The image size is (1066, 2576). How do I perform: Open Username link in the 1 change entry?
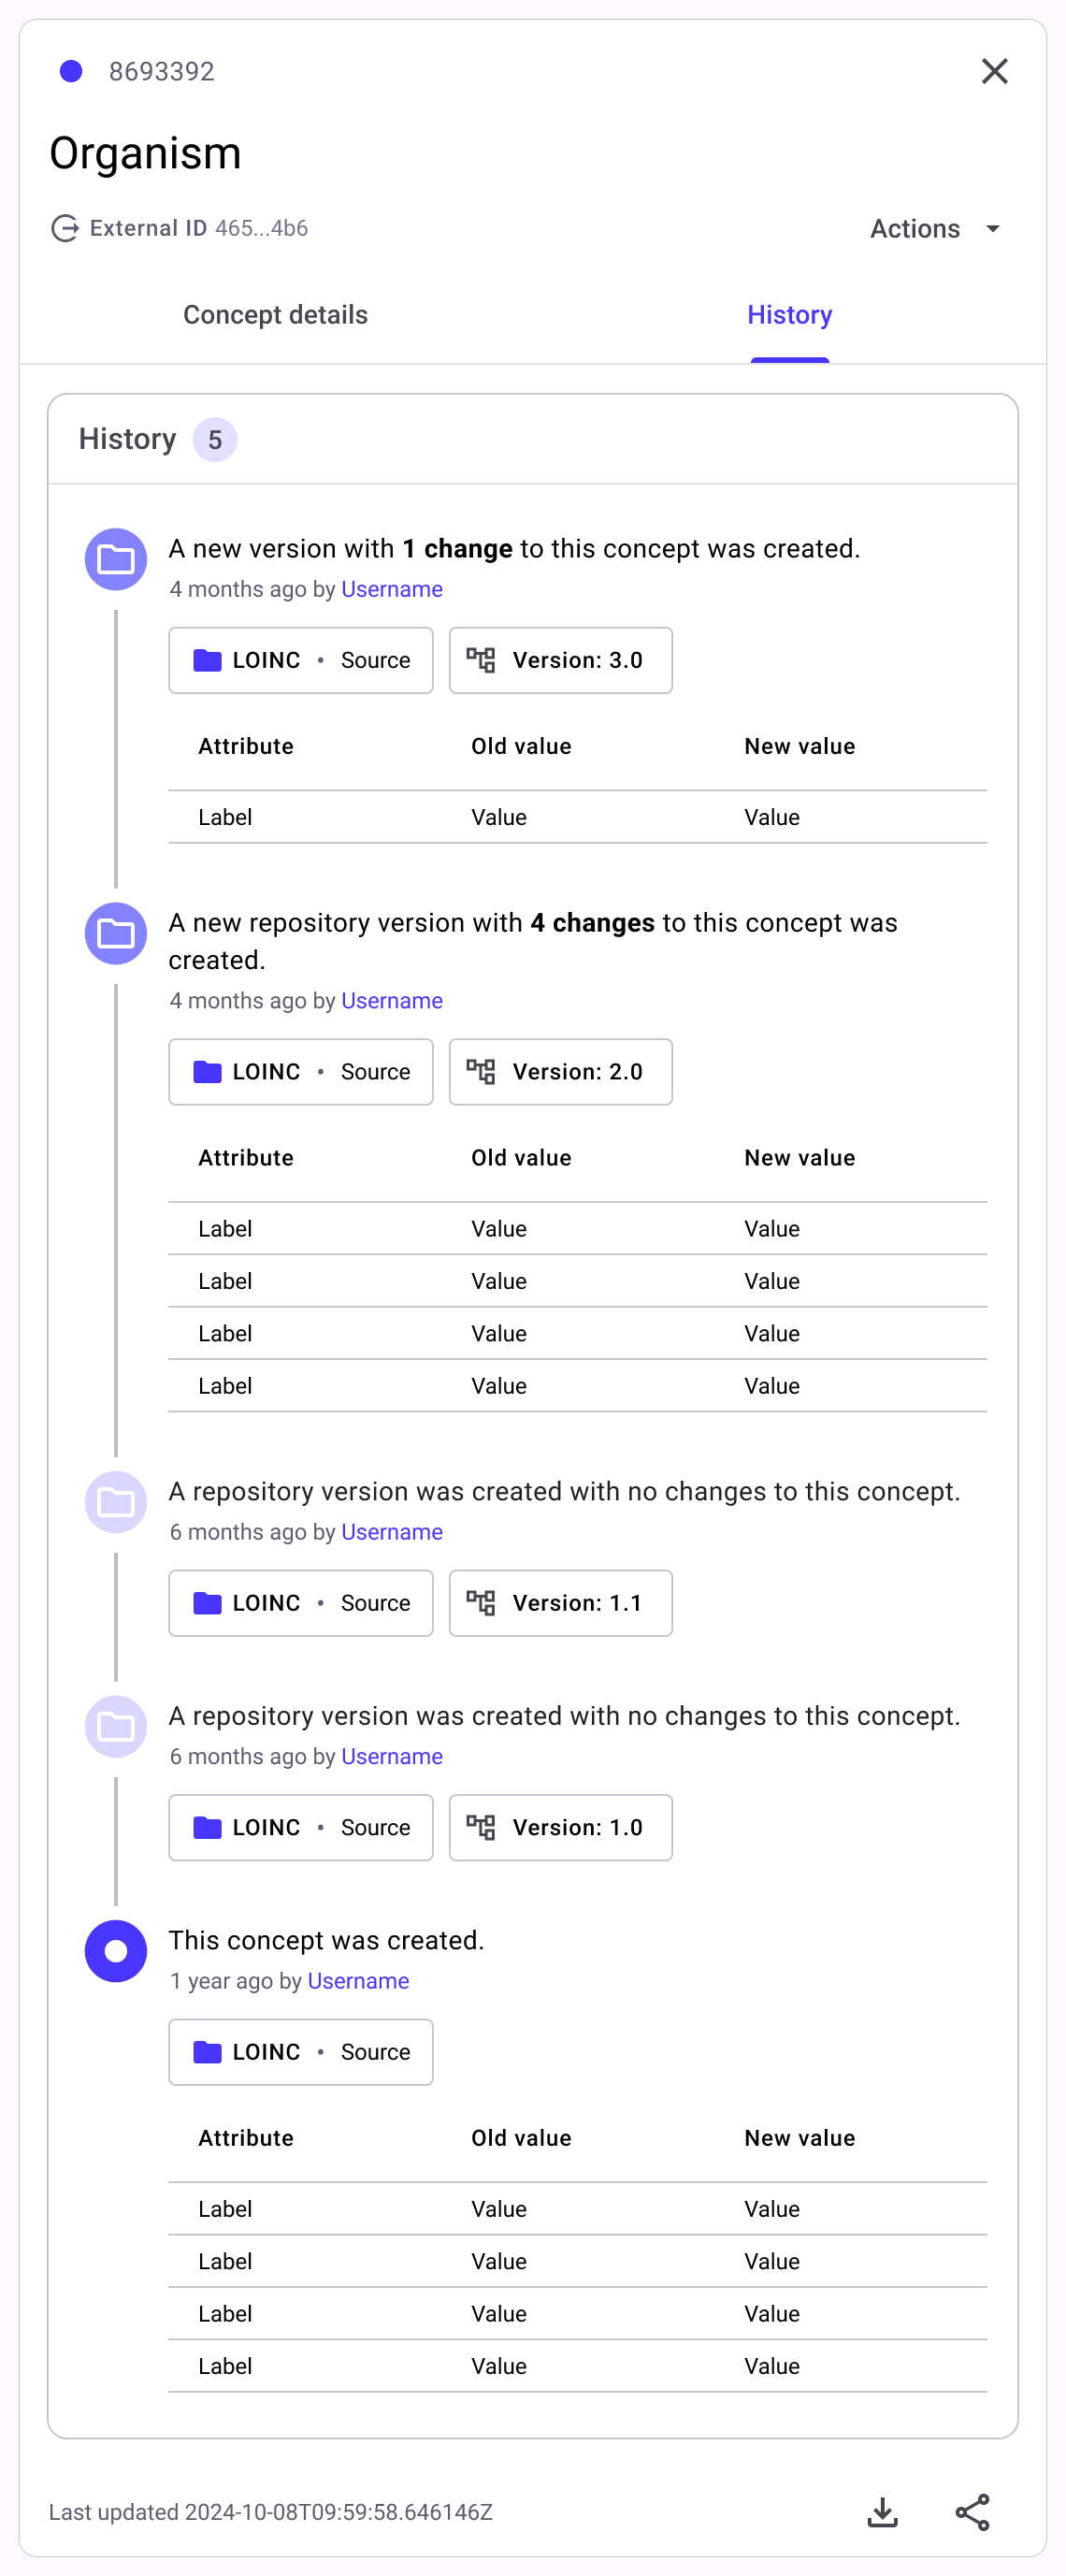(x=392, y=589)
